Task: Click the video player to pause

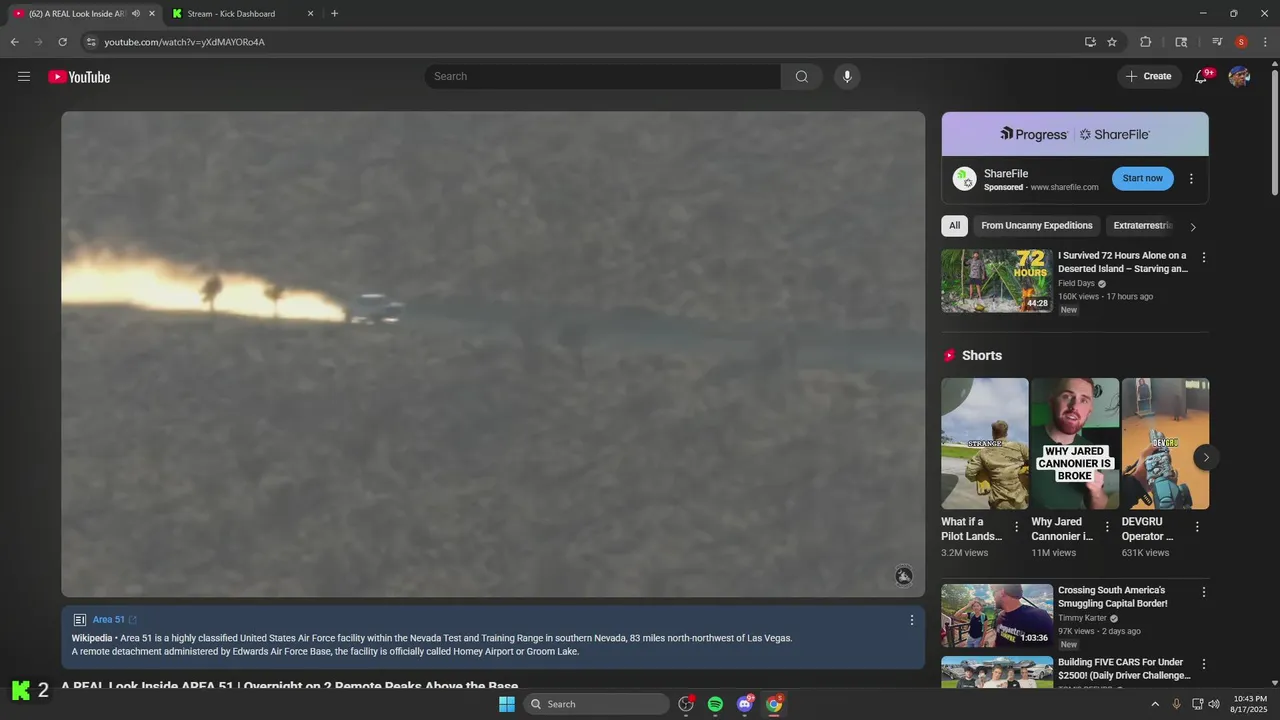Action: pos(493,354)
